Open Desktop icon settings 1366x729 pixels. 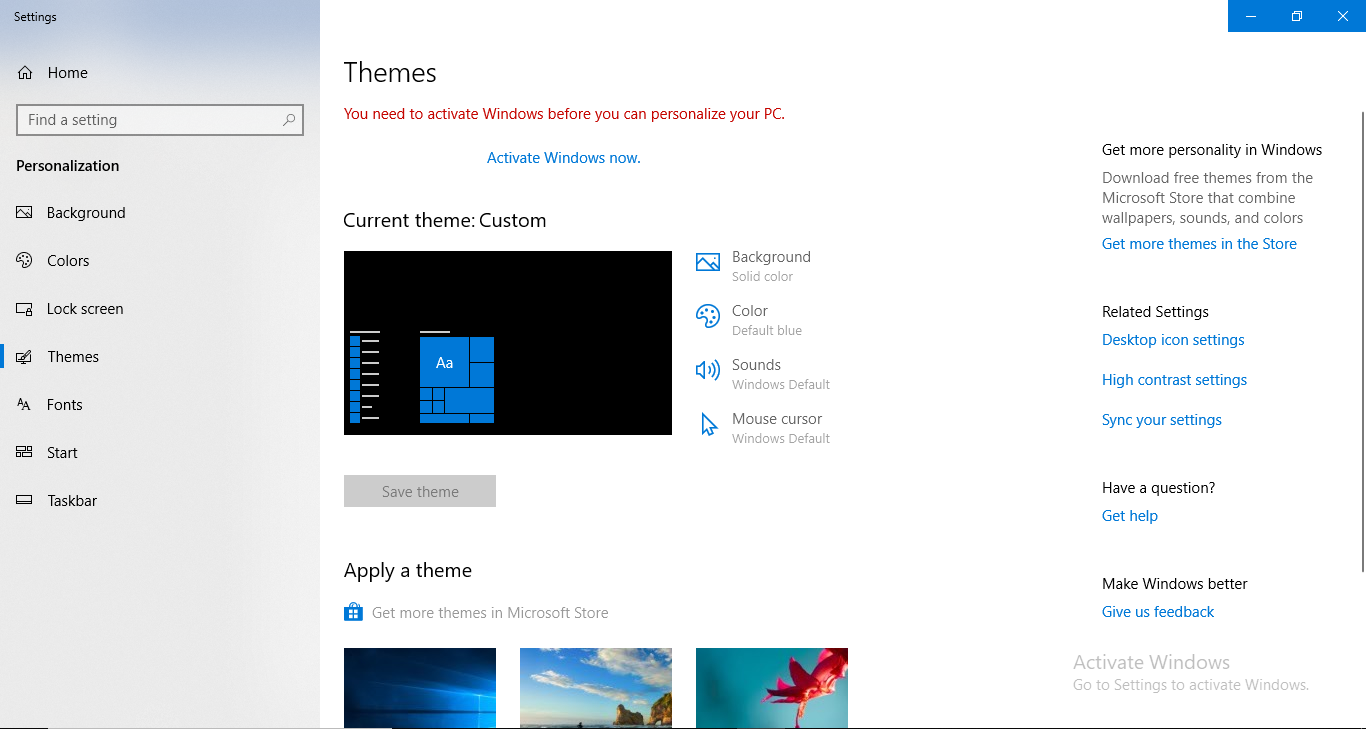pos(1172,339)
